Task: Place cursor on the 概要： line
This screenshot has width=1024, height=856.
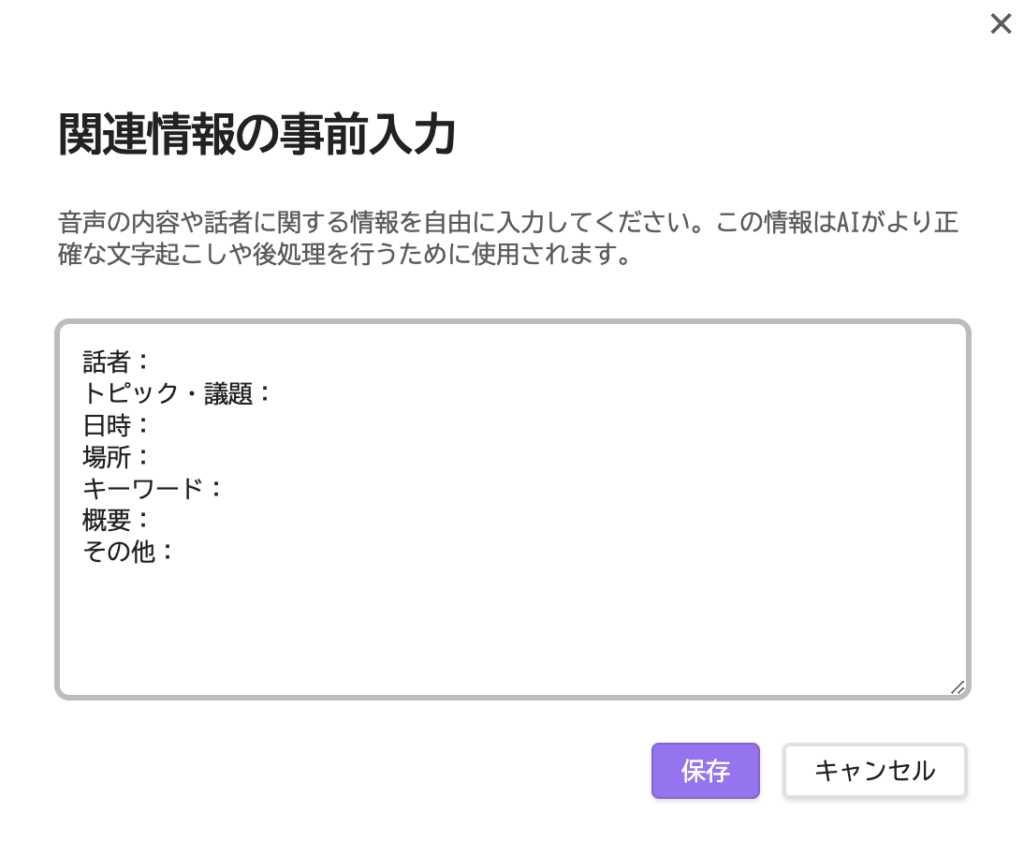Action: (x=116, y=520)
